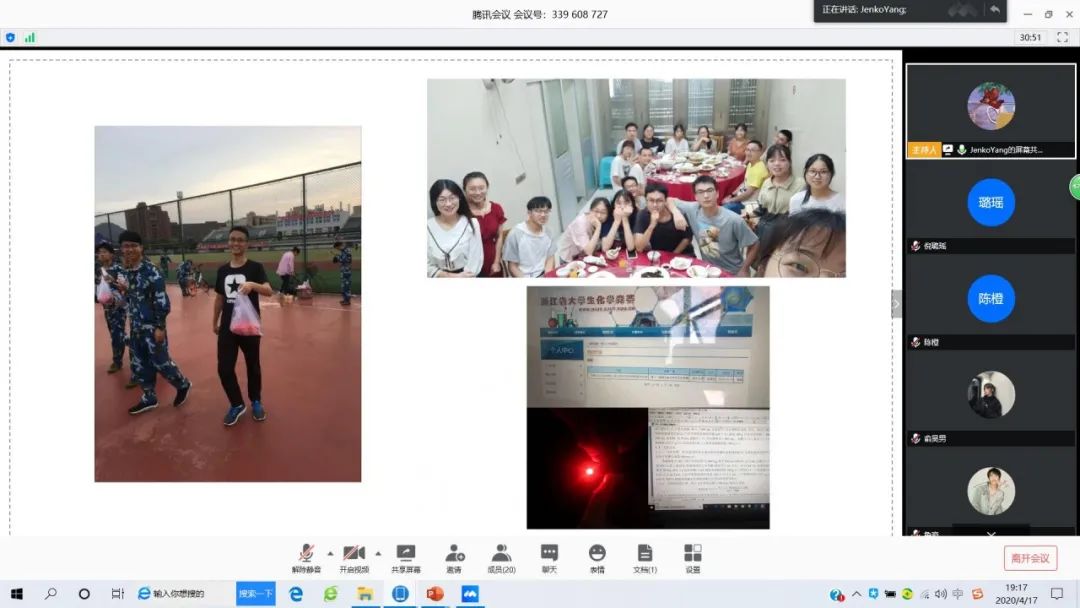Click the blue security shield icon

coord(10,37)
